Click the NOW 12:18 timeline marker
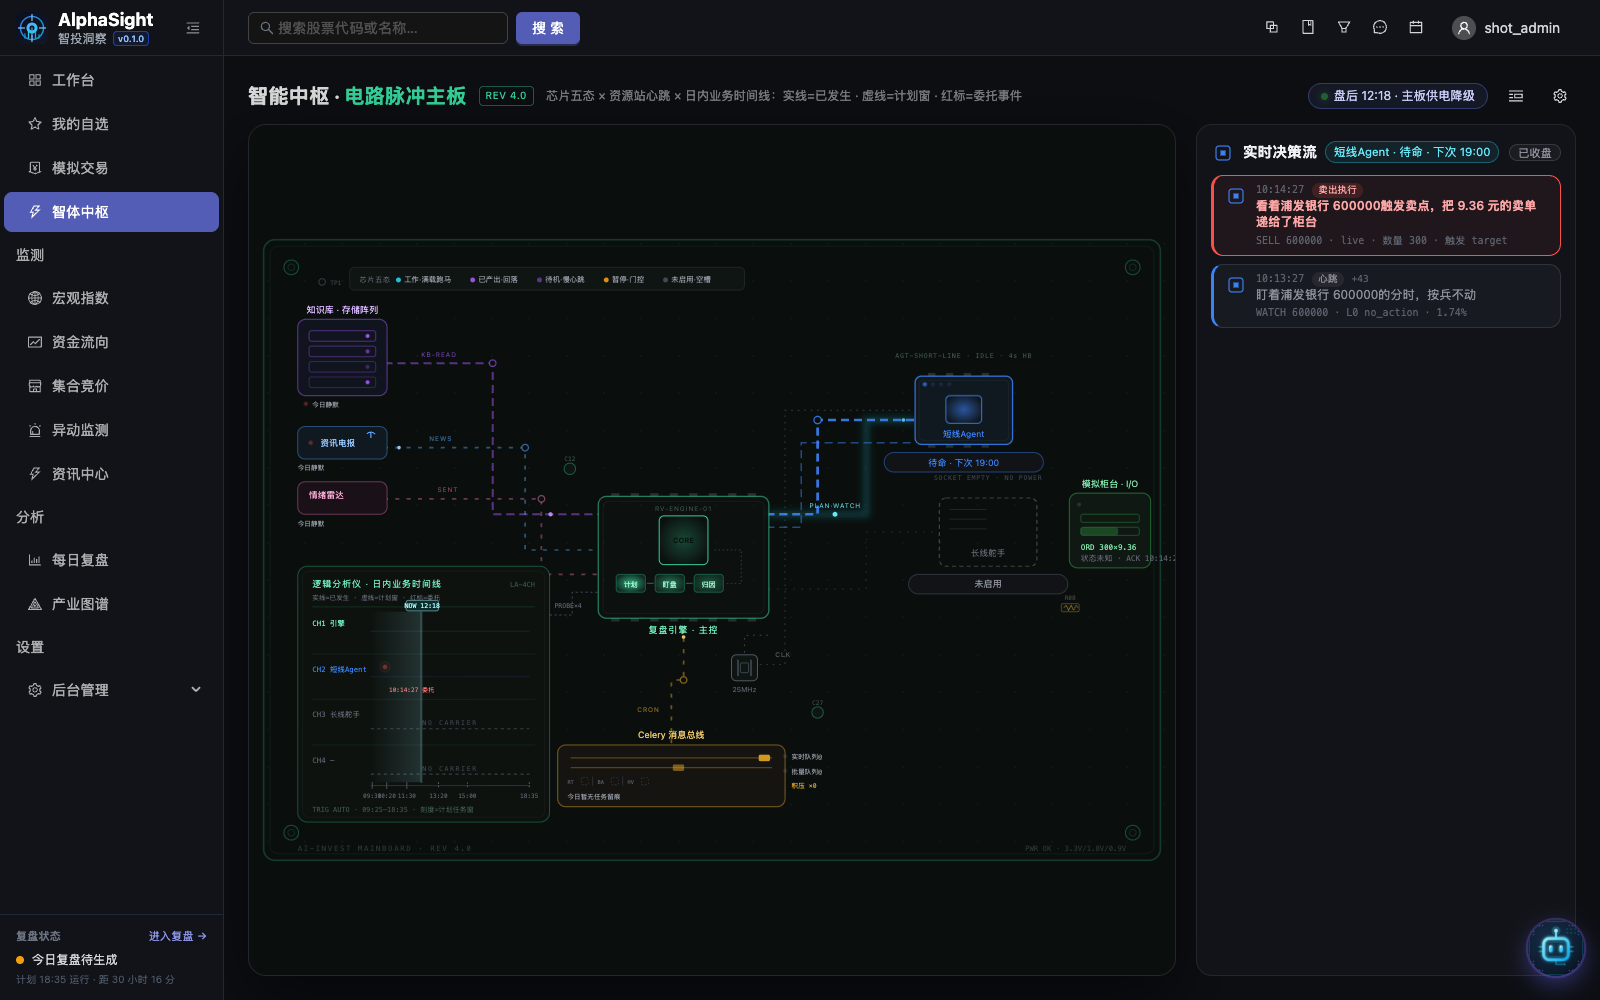Image resolution: width=1600 pixels, height=1000 pixels. 422,606
